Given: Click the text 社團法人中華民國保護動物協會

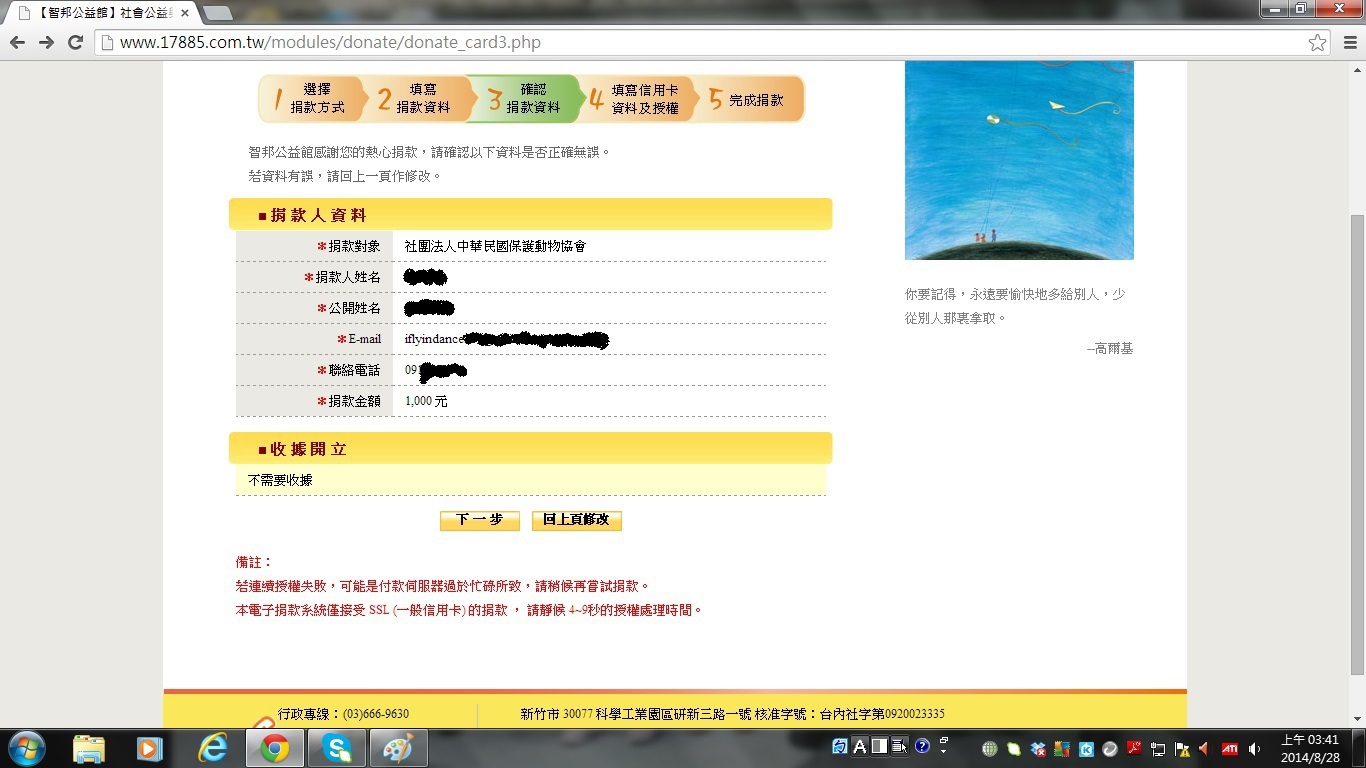Looking at the screenshot, I should (x=495, y=246).
